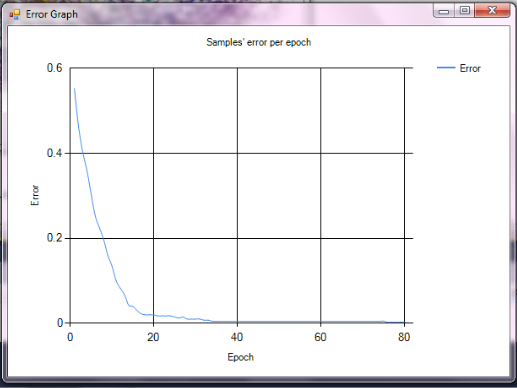Click the Error Graph title bar text
The height and width of the screenshot is (388, 517).
52,15
